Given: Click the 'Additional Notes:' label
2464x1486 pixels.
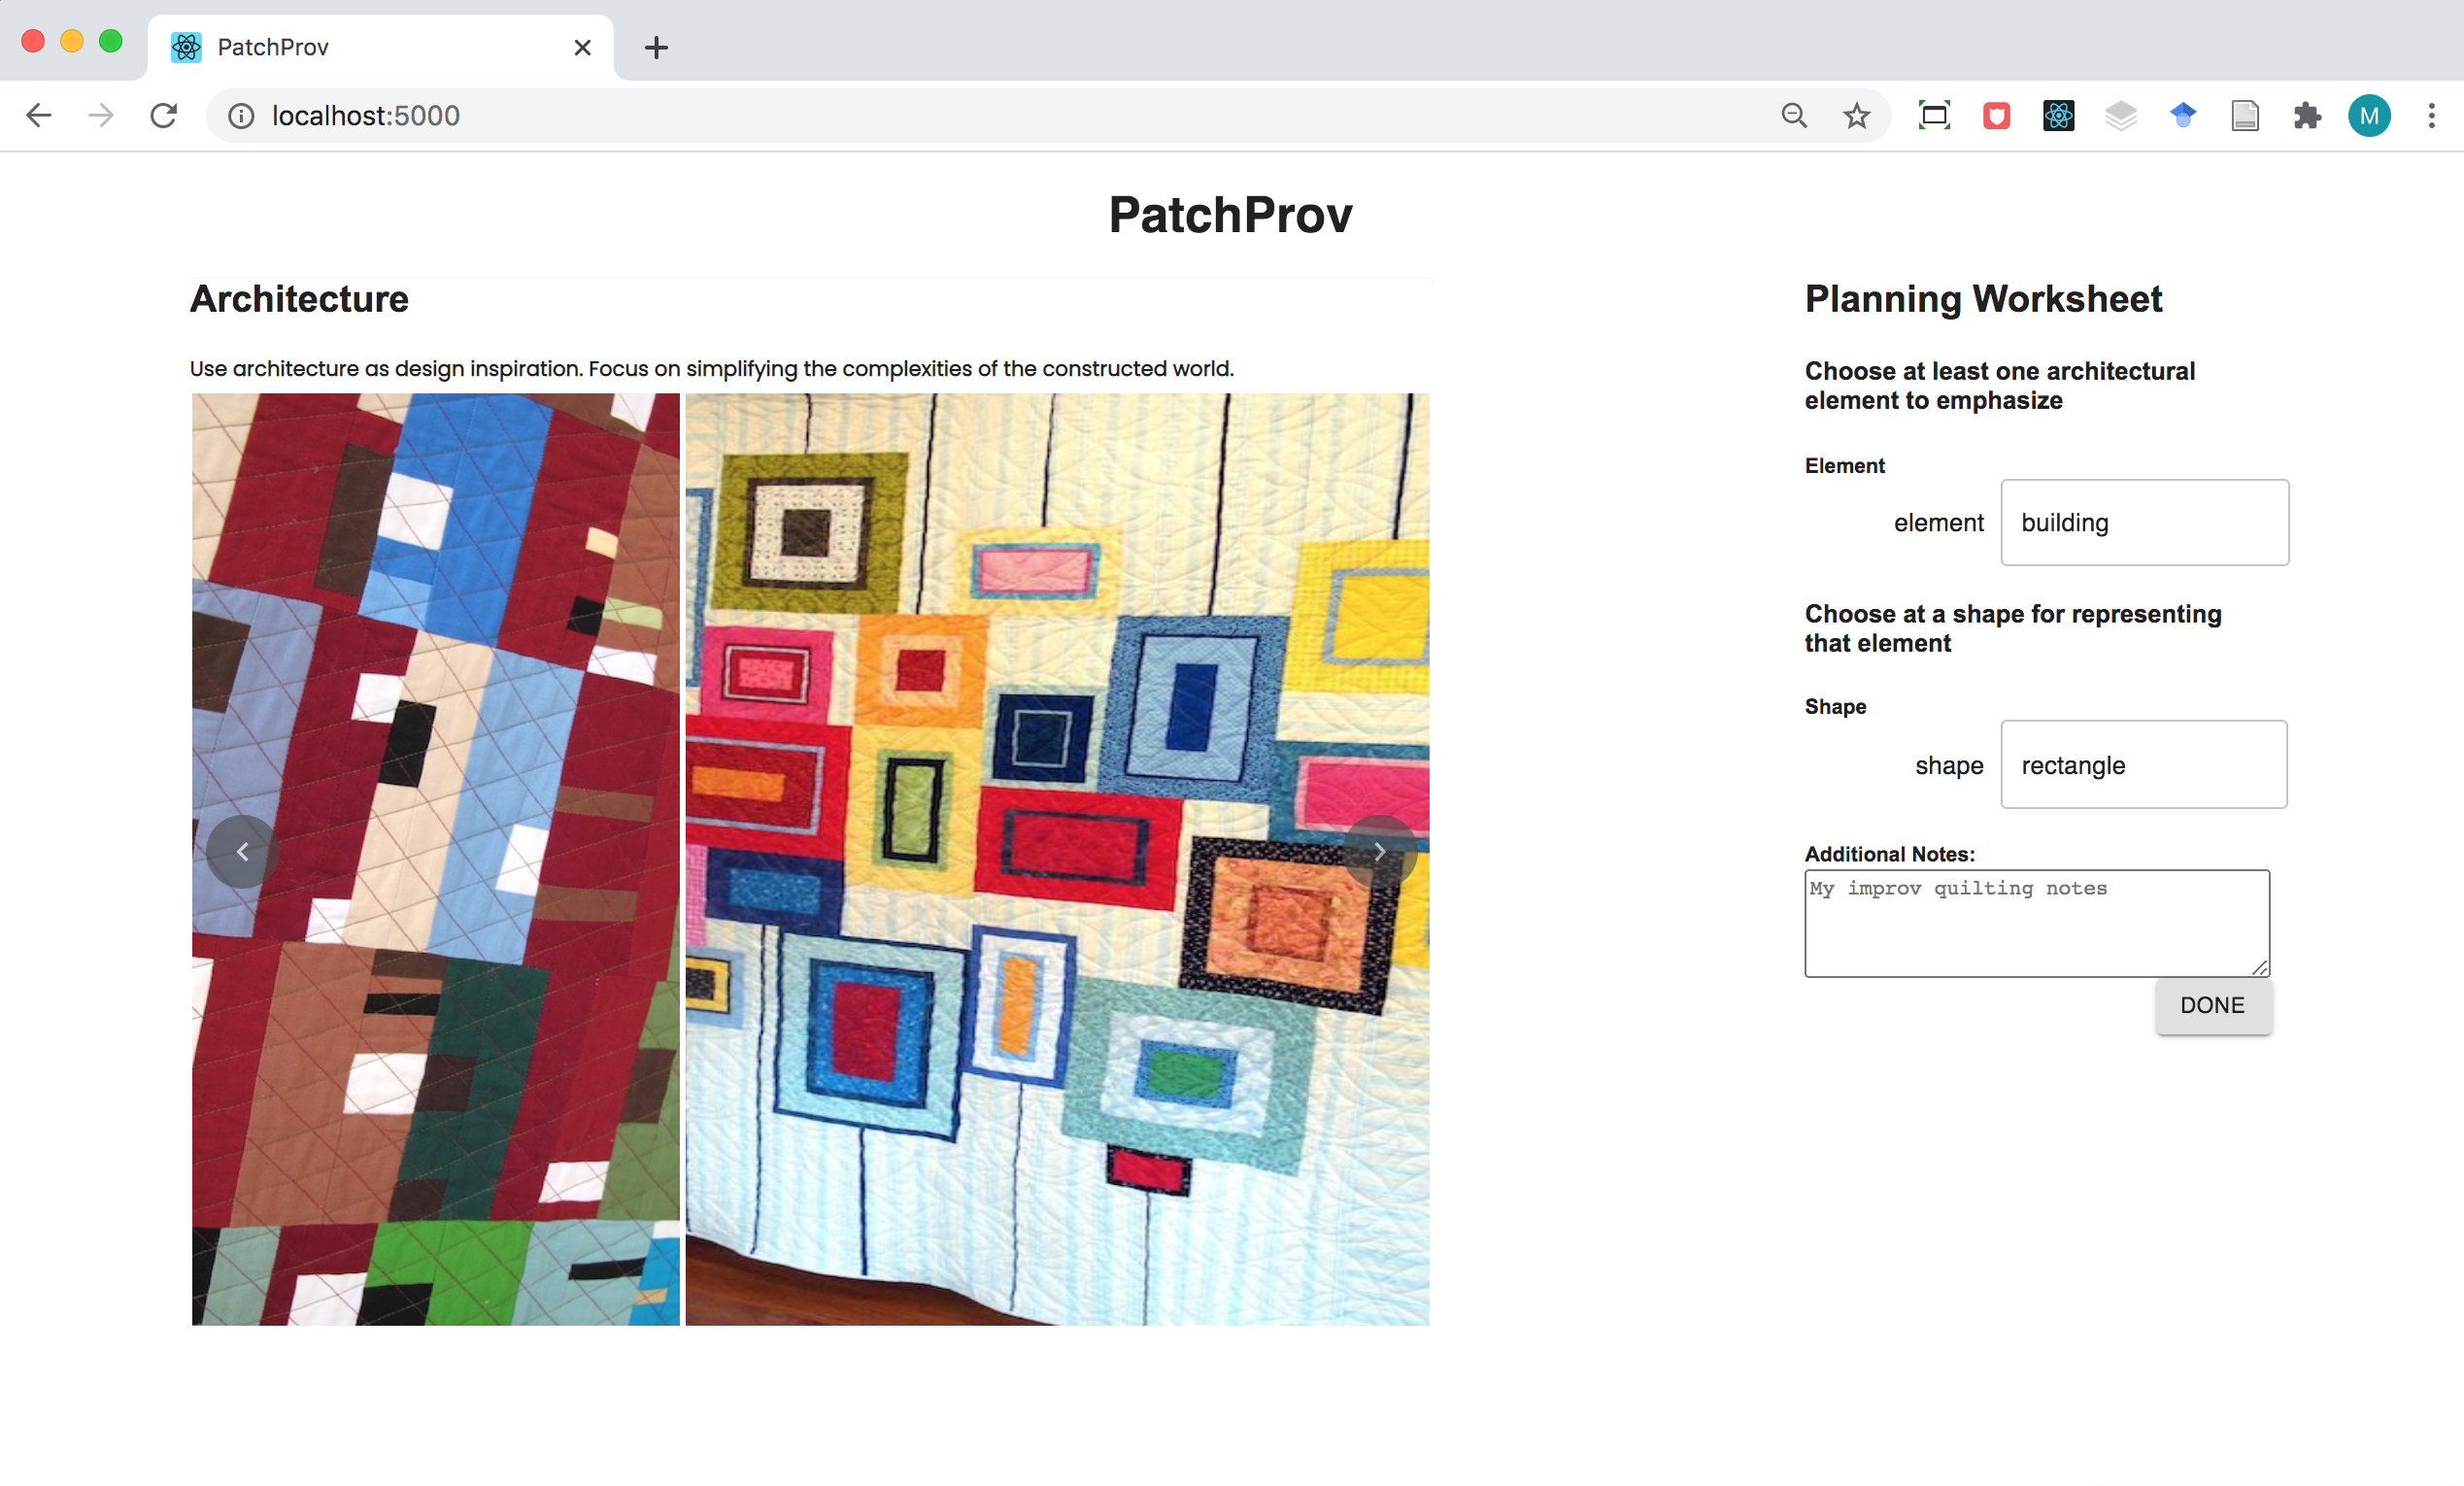Looking at the screenshot, I should coord(1890,854).
